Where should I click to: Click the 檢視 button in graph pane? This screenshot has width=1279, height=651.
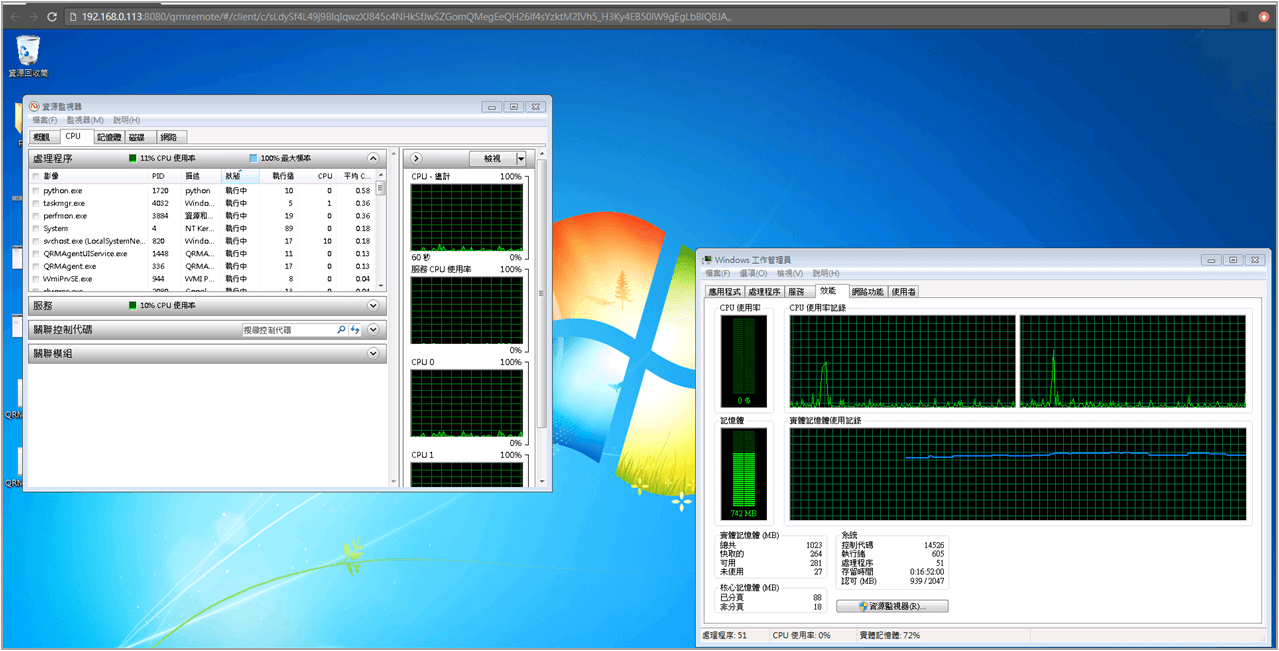[x=492, y=158]
